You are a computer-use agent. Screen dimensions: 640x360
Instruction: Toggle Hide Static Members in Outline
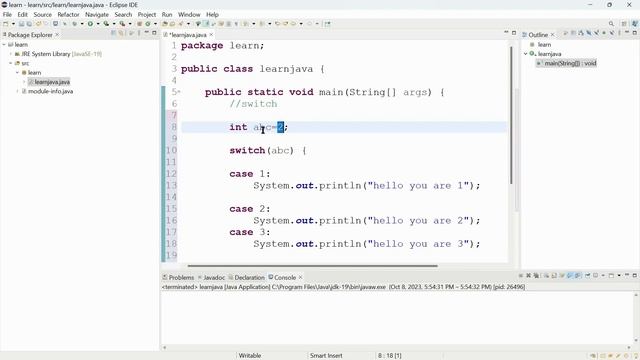(596, 33)
